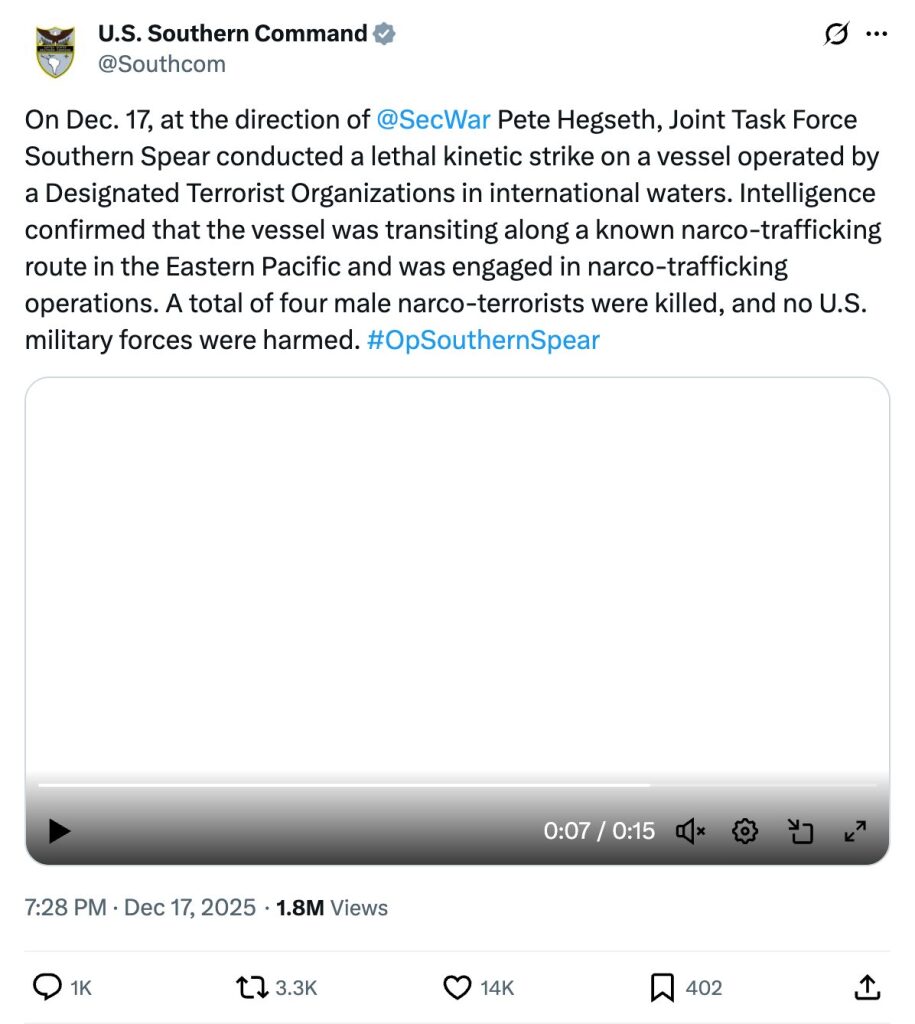
Task: Open the @SecWar mention link
Action: pyautogui.click(x=434, y=120)
